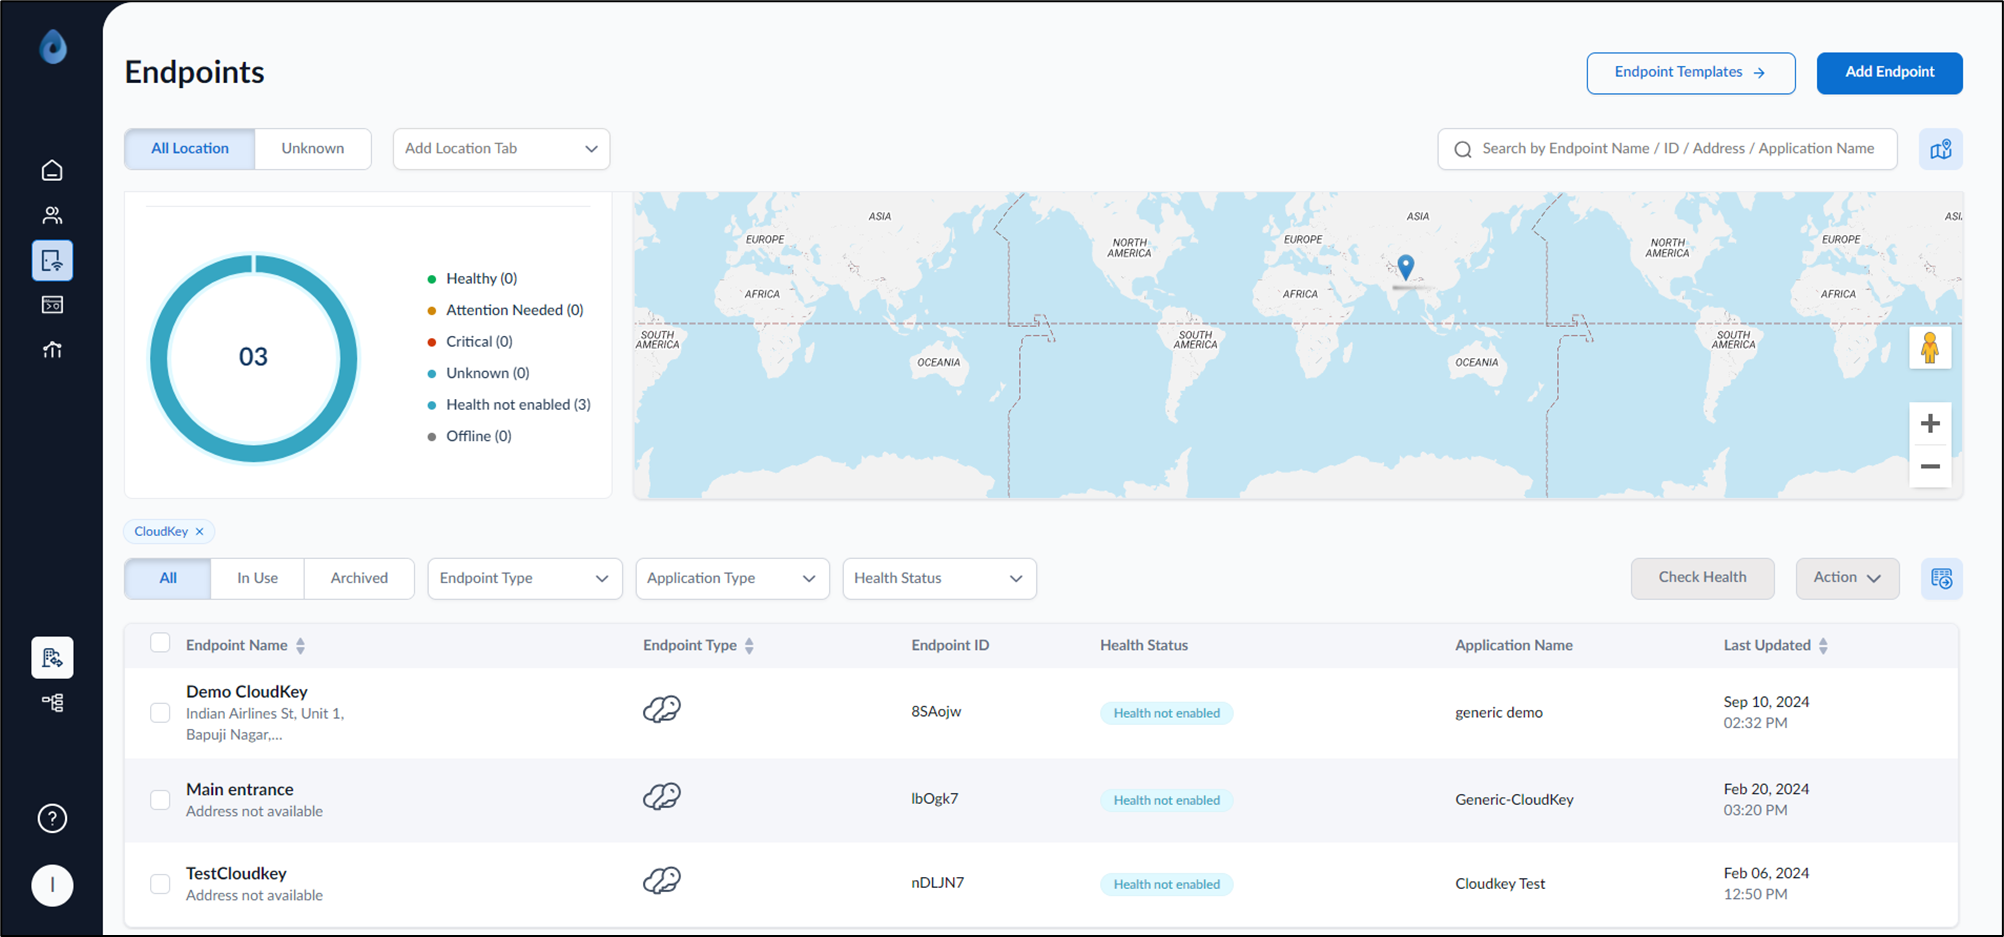Click CloudKey icon in Demo CloudKey row
2004x937 pixels.
pos(661,709)
